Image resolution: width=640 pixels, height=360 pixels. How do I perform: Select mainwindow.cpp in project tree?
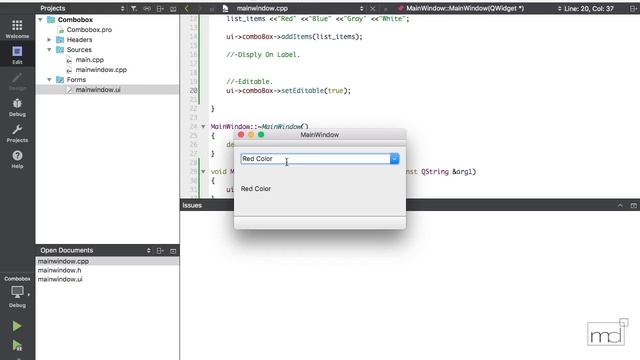tap(101, 70)
